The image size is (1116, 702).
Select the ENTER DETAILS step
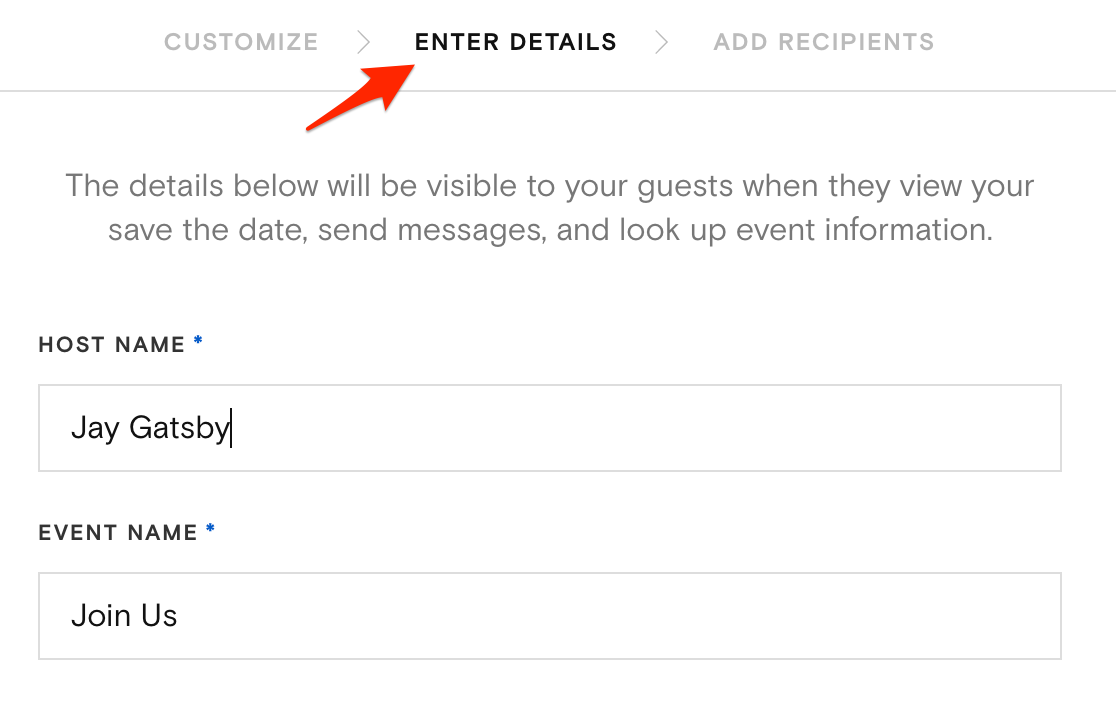pyautogui.click(x=515, y=42)
